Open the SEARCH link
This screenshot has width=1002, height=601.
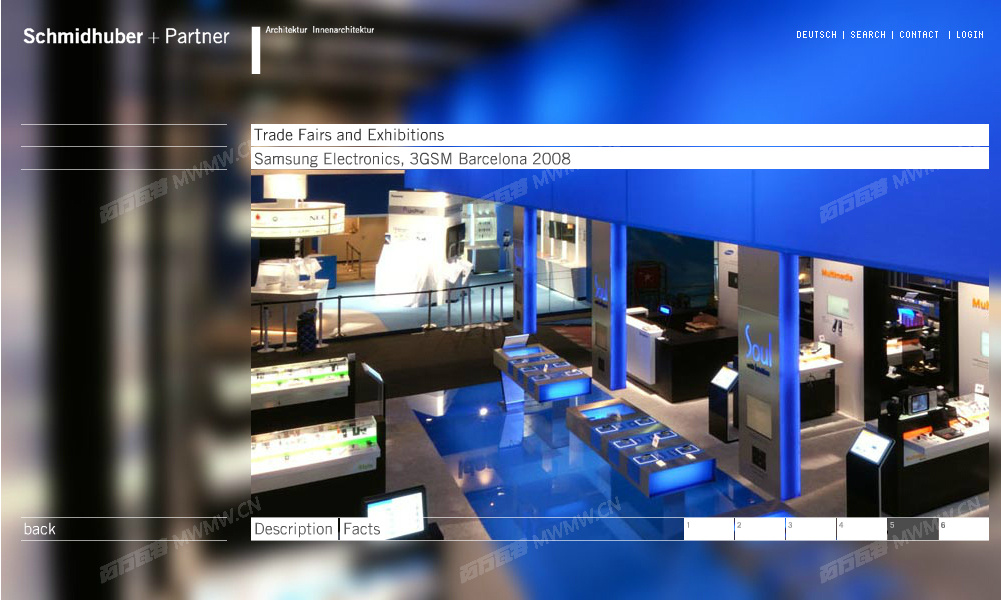(868, 35)
